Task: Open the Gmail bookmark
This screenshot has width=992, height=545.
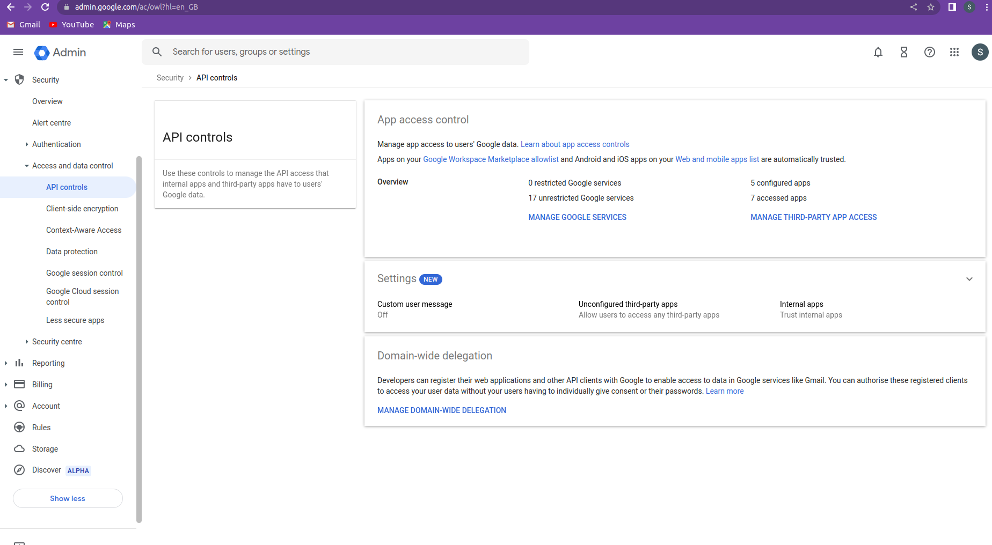Action: click(23, 25)
